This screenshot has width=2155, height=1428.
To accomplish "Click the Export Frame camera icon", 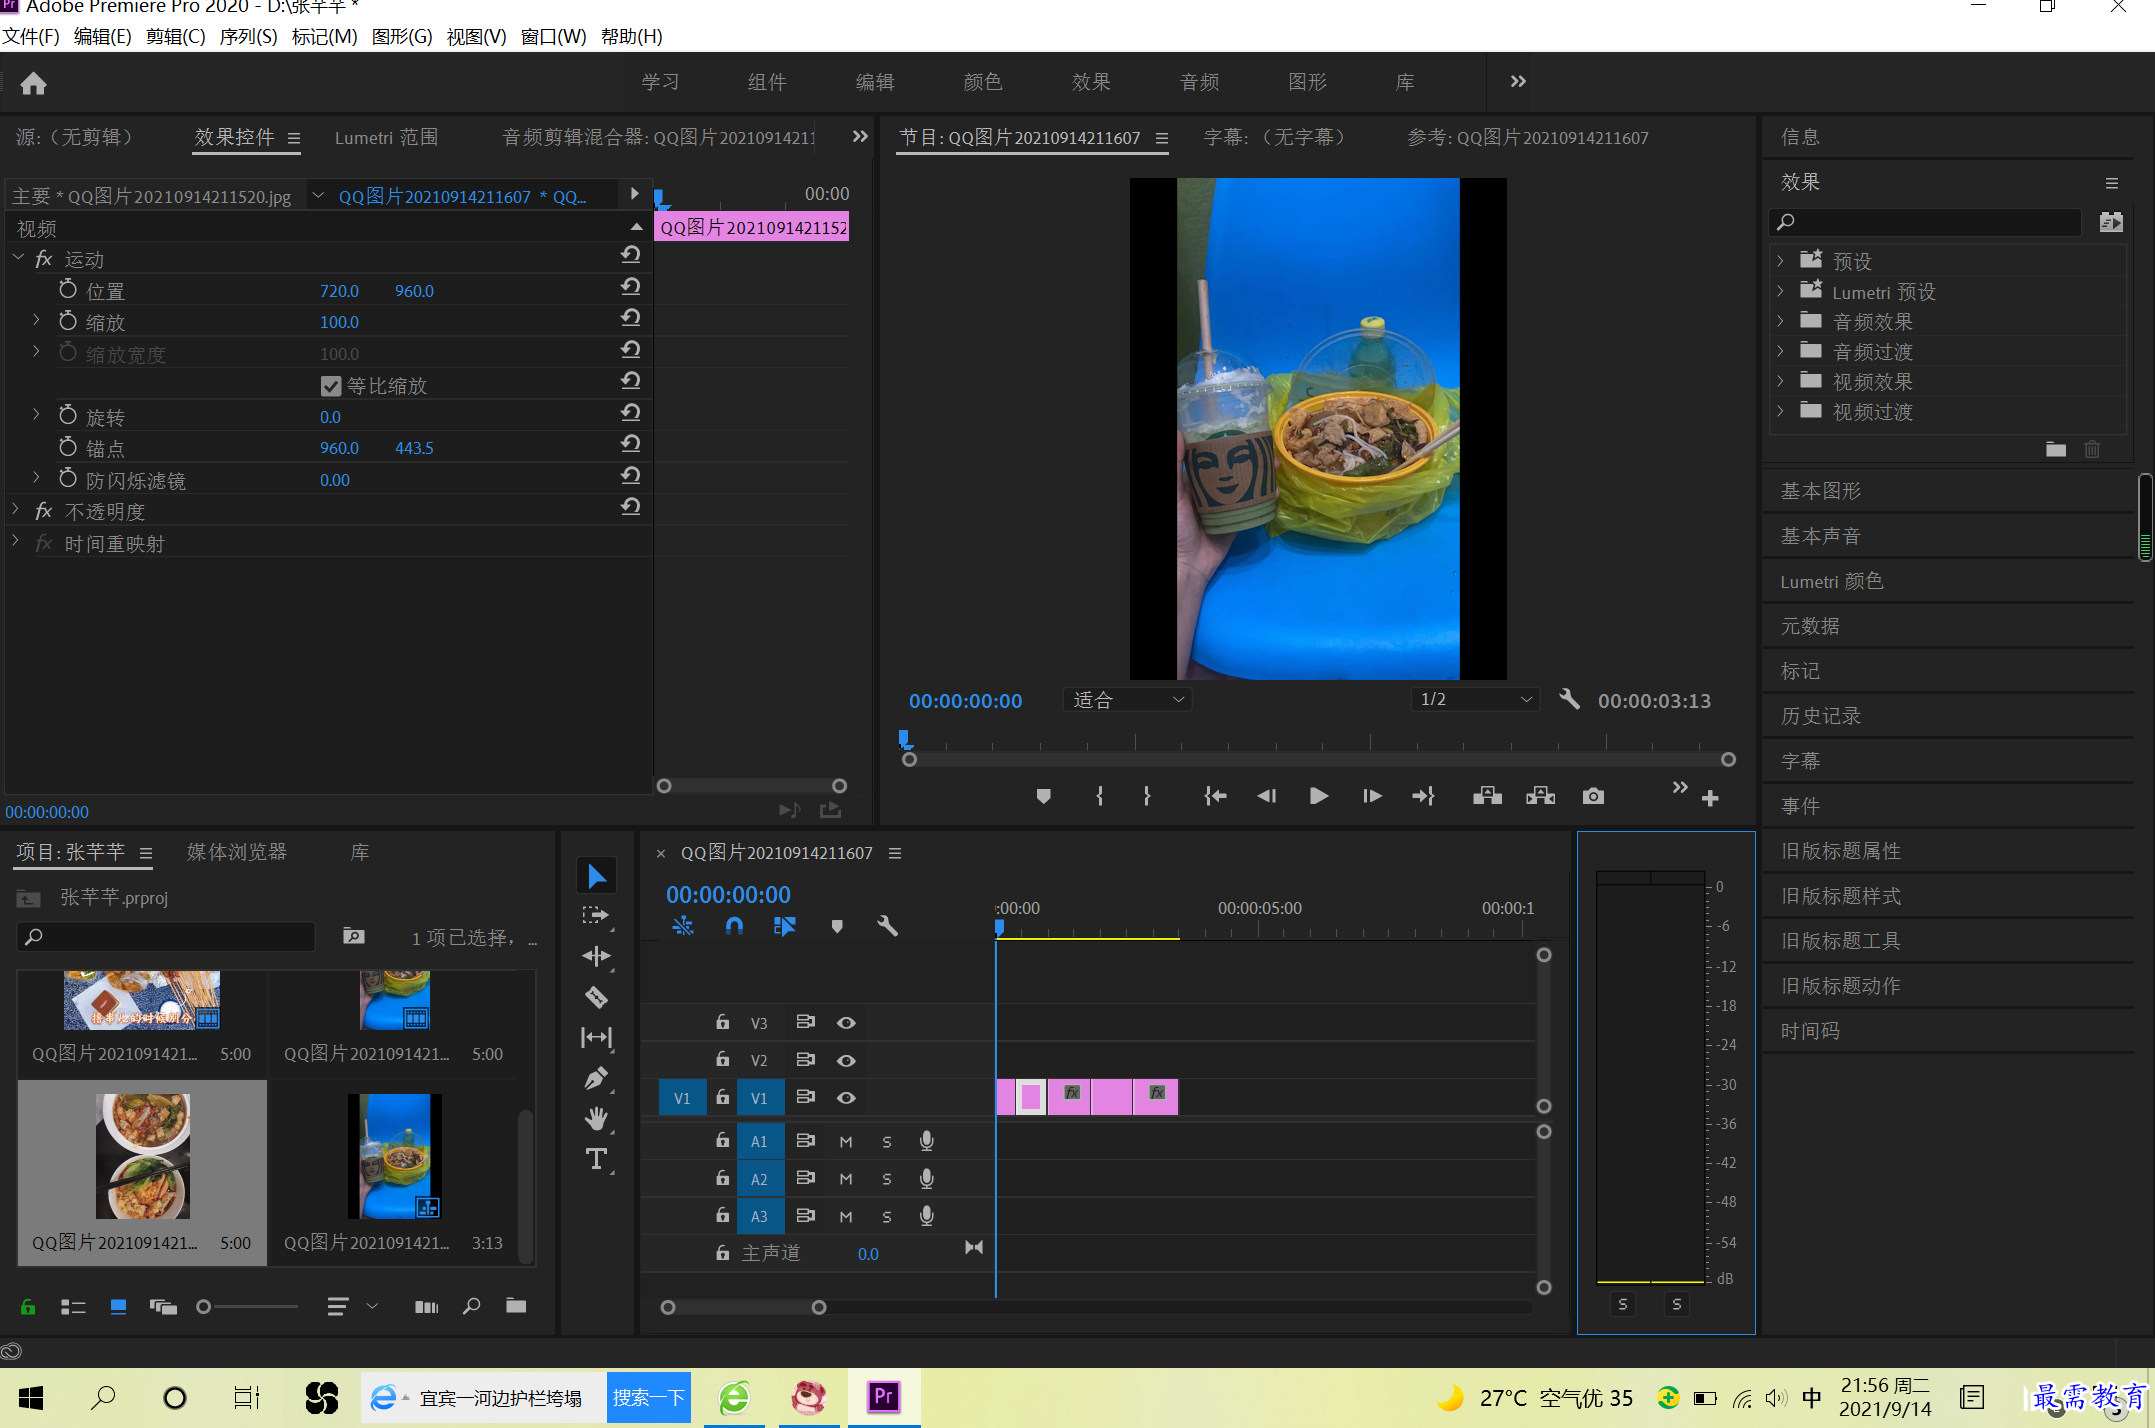I will click(x=1593, y=796).
